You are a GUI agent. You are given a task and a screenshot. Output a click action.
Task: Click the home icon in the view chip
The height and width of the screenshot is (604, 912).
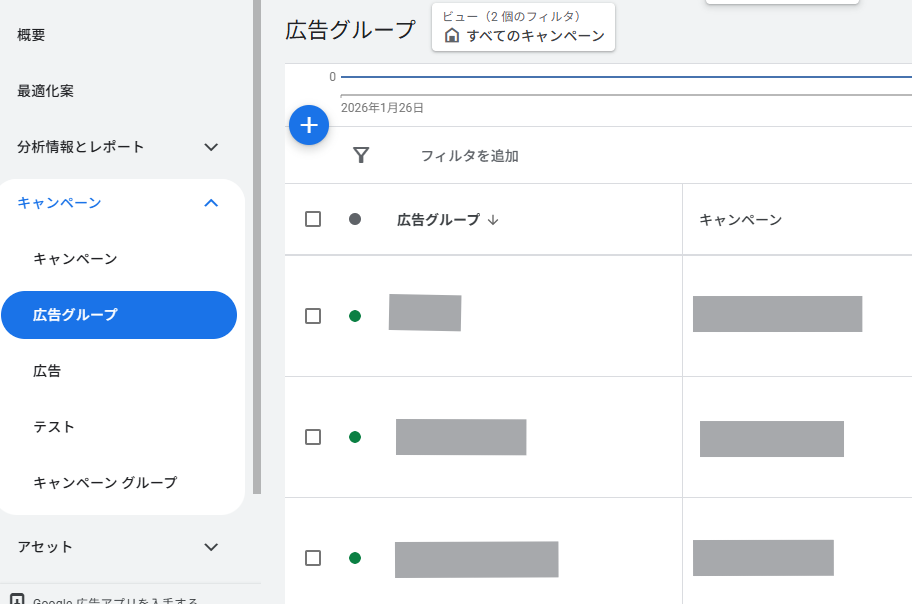452,36
